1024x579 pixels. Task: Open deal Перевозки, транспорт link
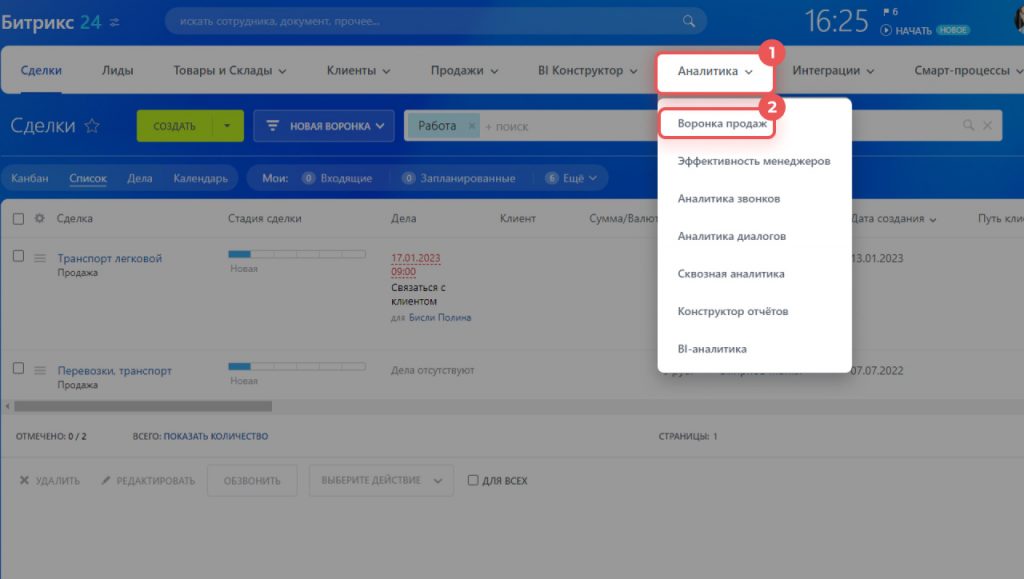click(x=114, y=371)
